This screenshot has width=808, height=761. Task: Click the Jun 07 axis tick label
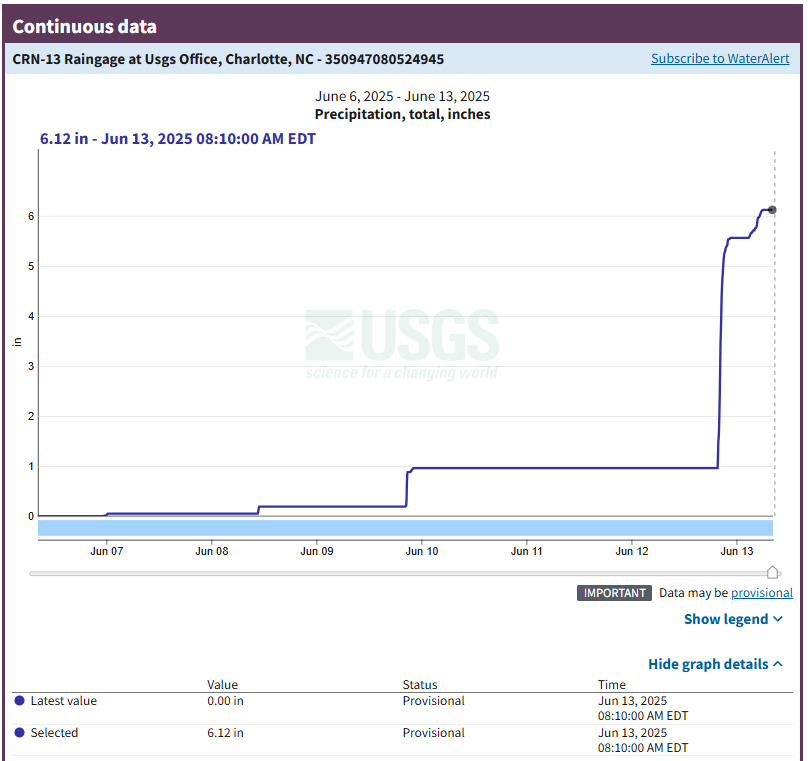(x=107, y=551)
